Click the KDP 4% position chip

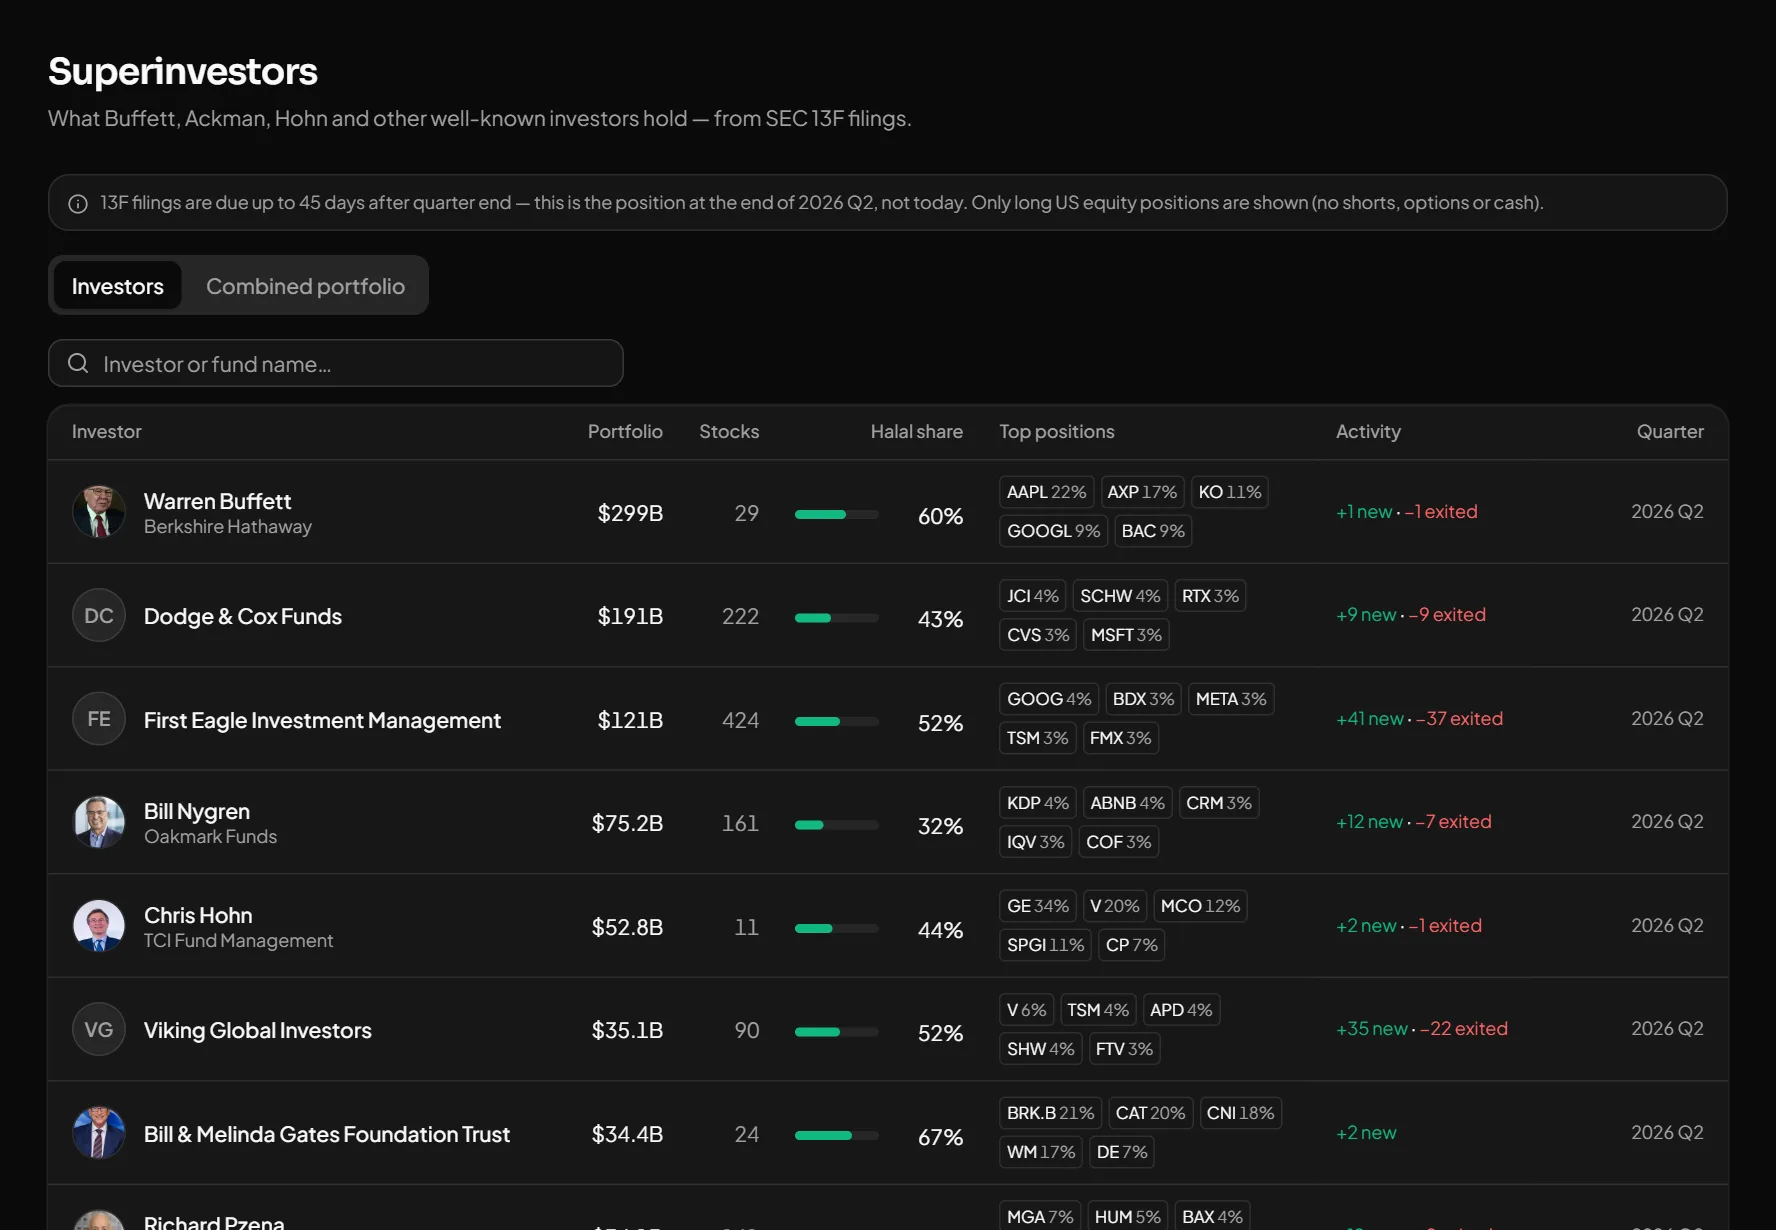(1038, 803)
